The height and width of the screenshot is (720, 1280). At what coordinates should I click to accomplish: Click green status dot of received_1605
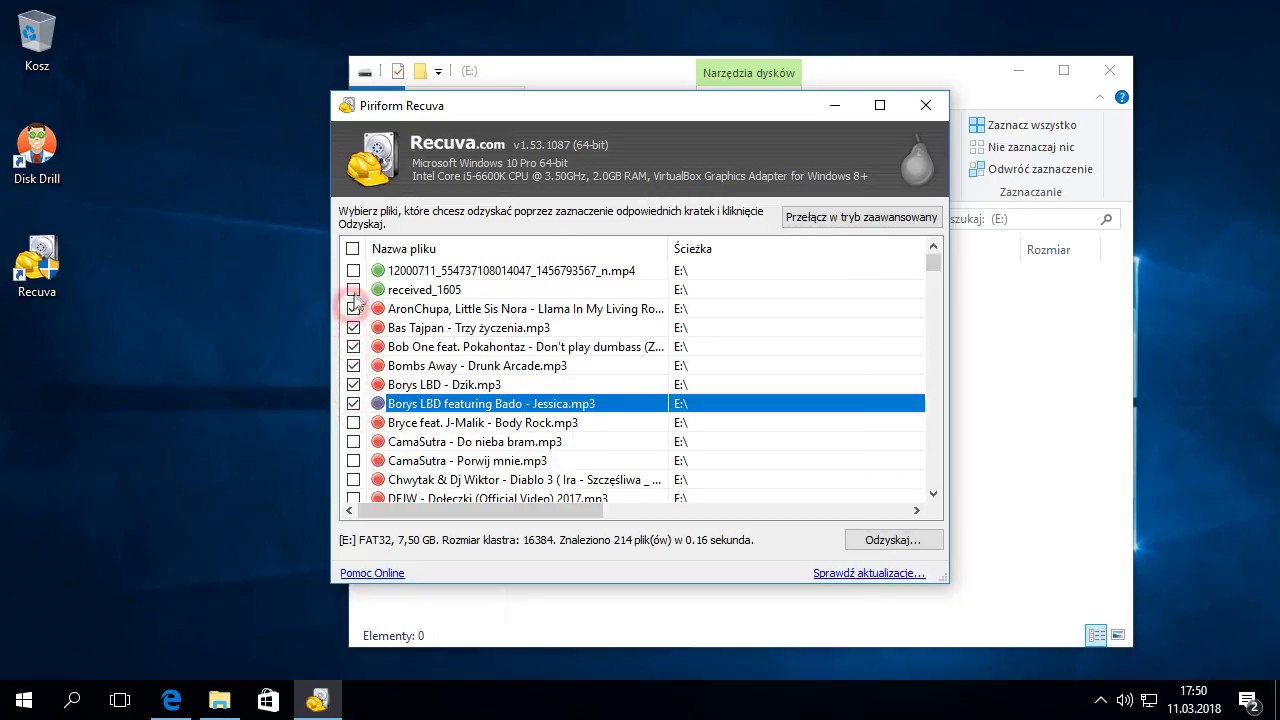(x=378, y=290)
